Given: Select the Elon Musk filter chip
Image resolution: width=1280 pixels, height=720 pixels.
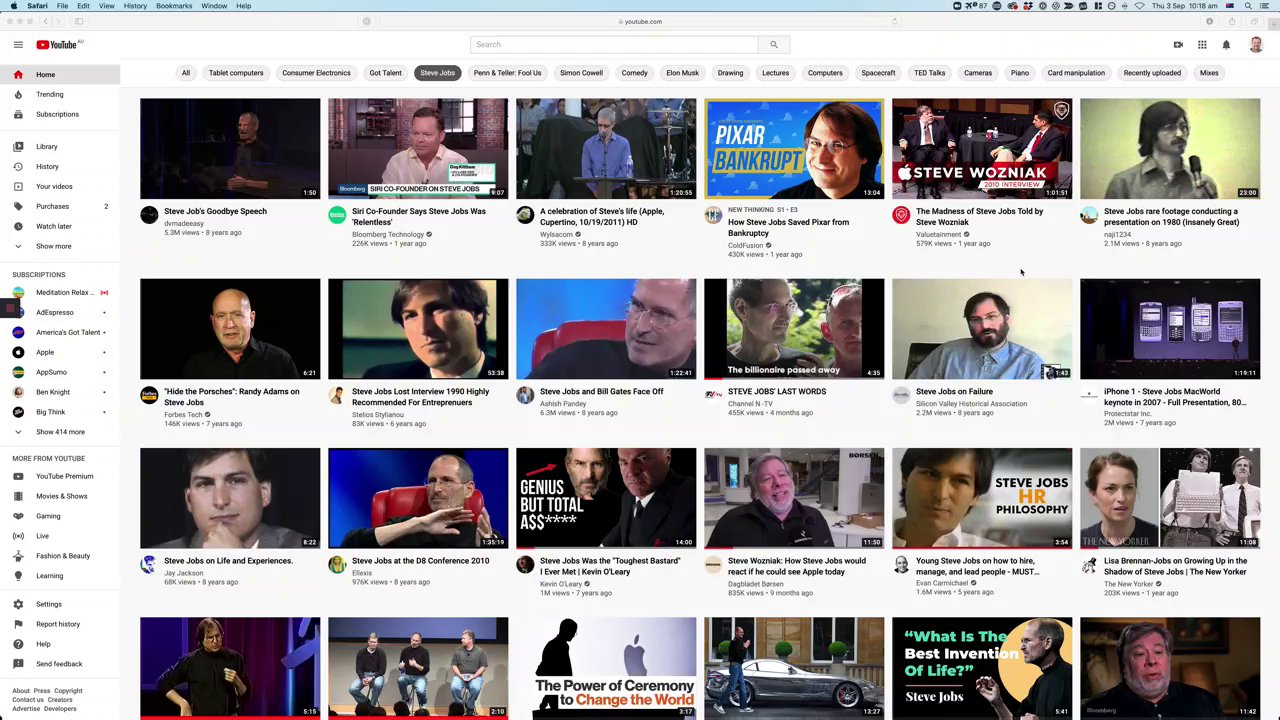Looking at the screenshot, I should tap(682, 73).
